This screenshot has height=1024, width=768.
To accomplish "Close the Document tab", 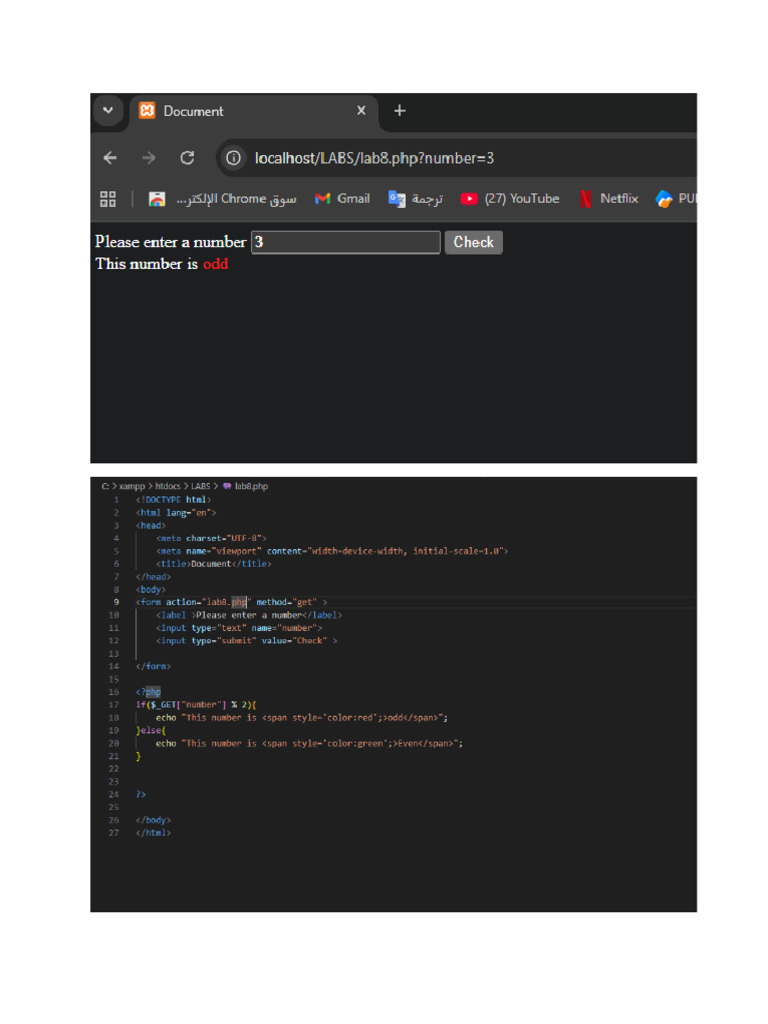I will pyautogui.click(x=361, y=110).
